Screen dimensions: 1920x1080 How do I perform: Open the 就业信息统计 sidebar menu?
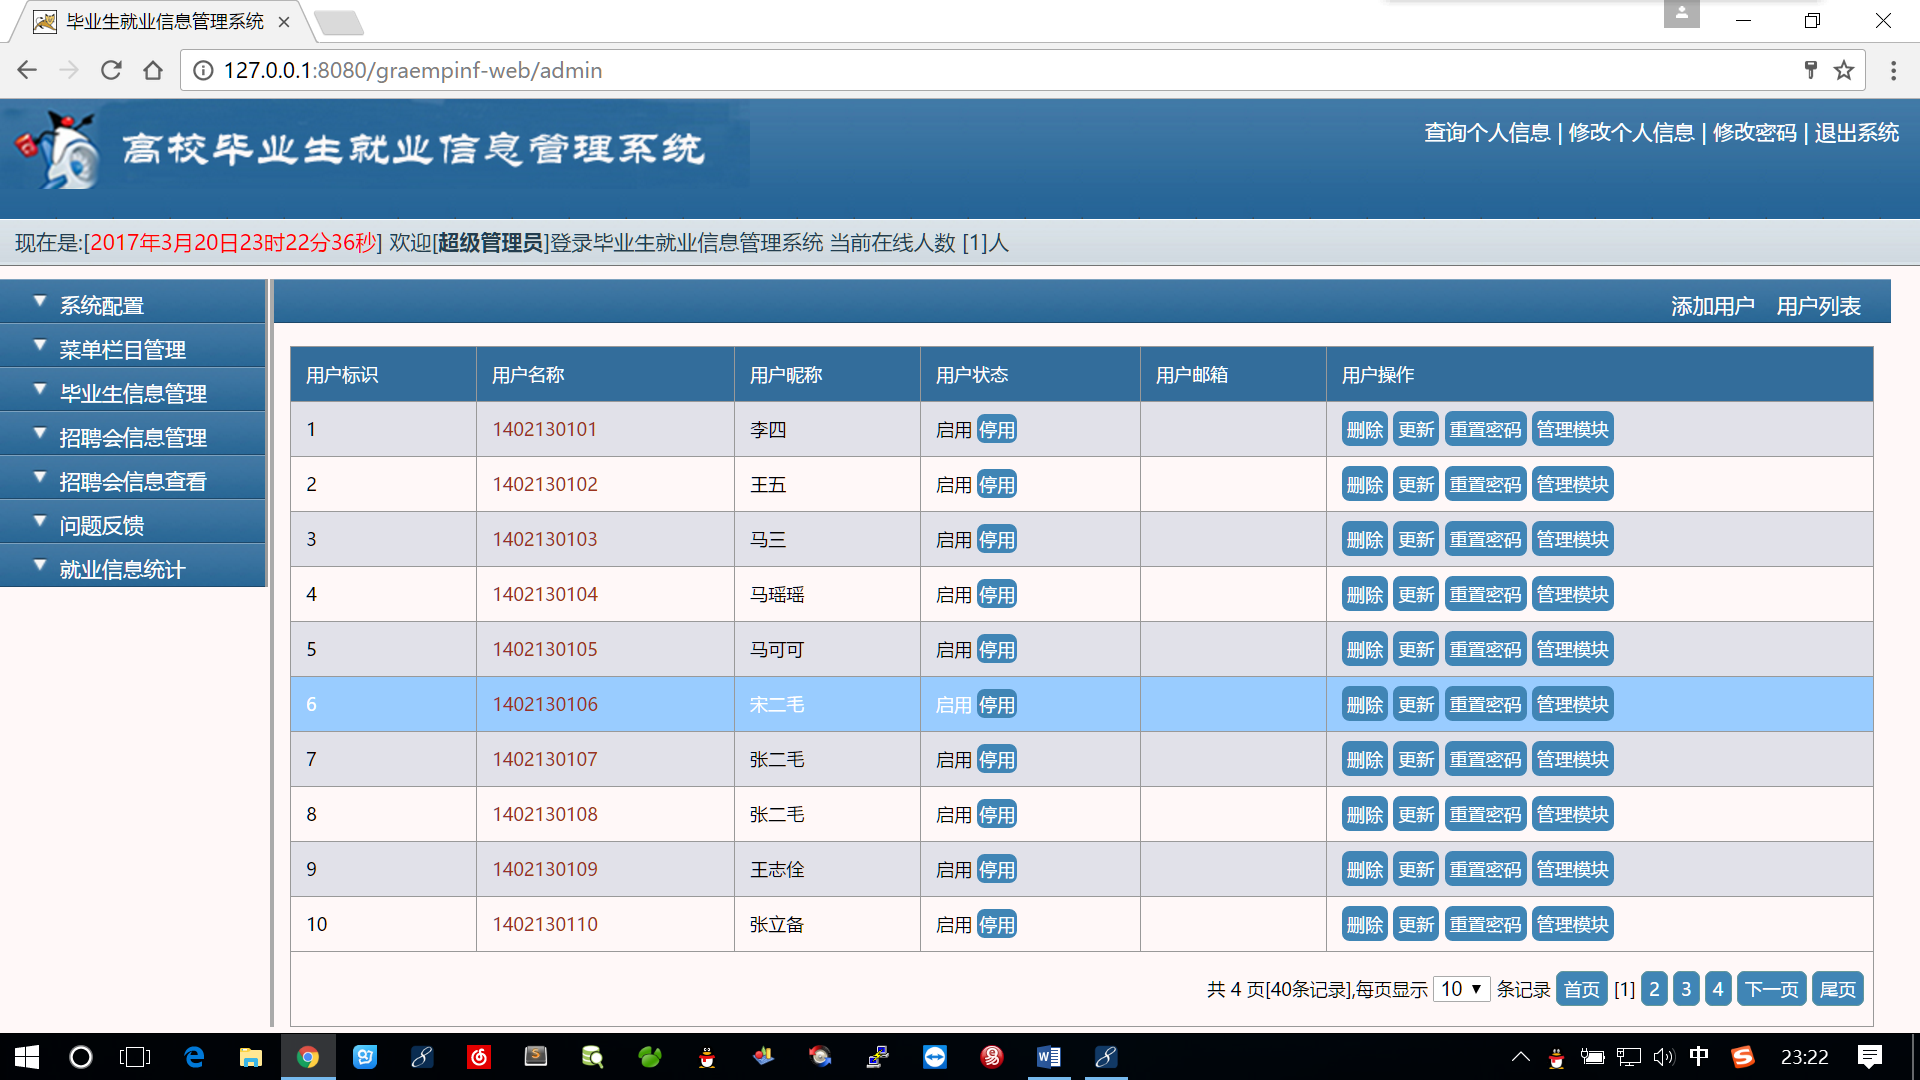point(122,569)
